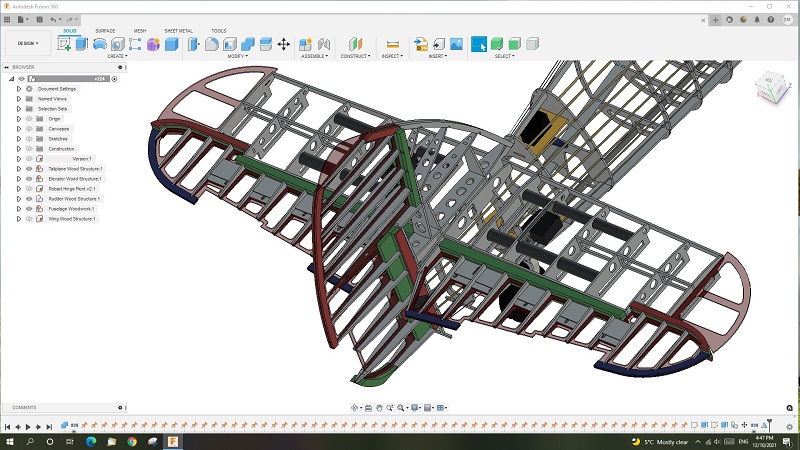Click the Joint assemble icon
Screen dimensions: 800x450
click(x=324, y=44)
